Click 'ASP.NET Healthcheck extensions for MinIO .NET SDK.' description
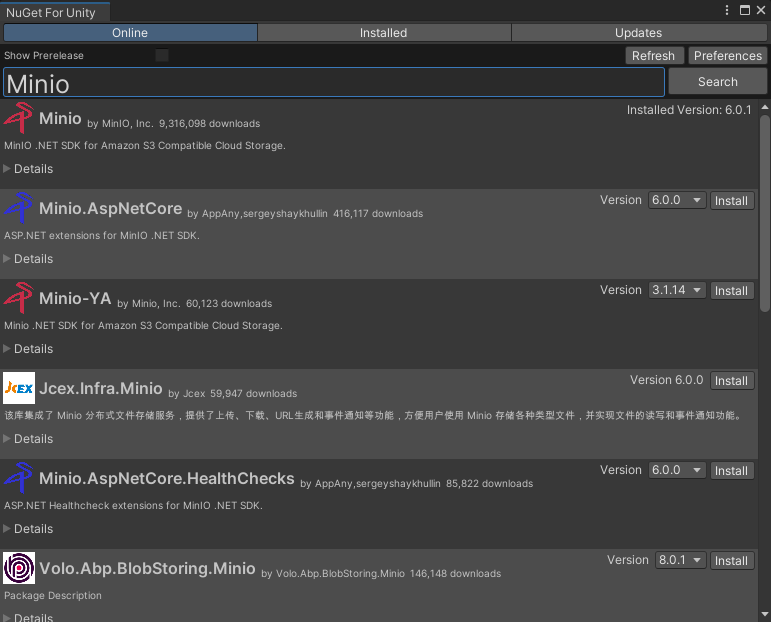This screenshot has height=622, width=771. (x=133, y=505)
